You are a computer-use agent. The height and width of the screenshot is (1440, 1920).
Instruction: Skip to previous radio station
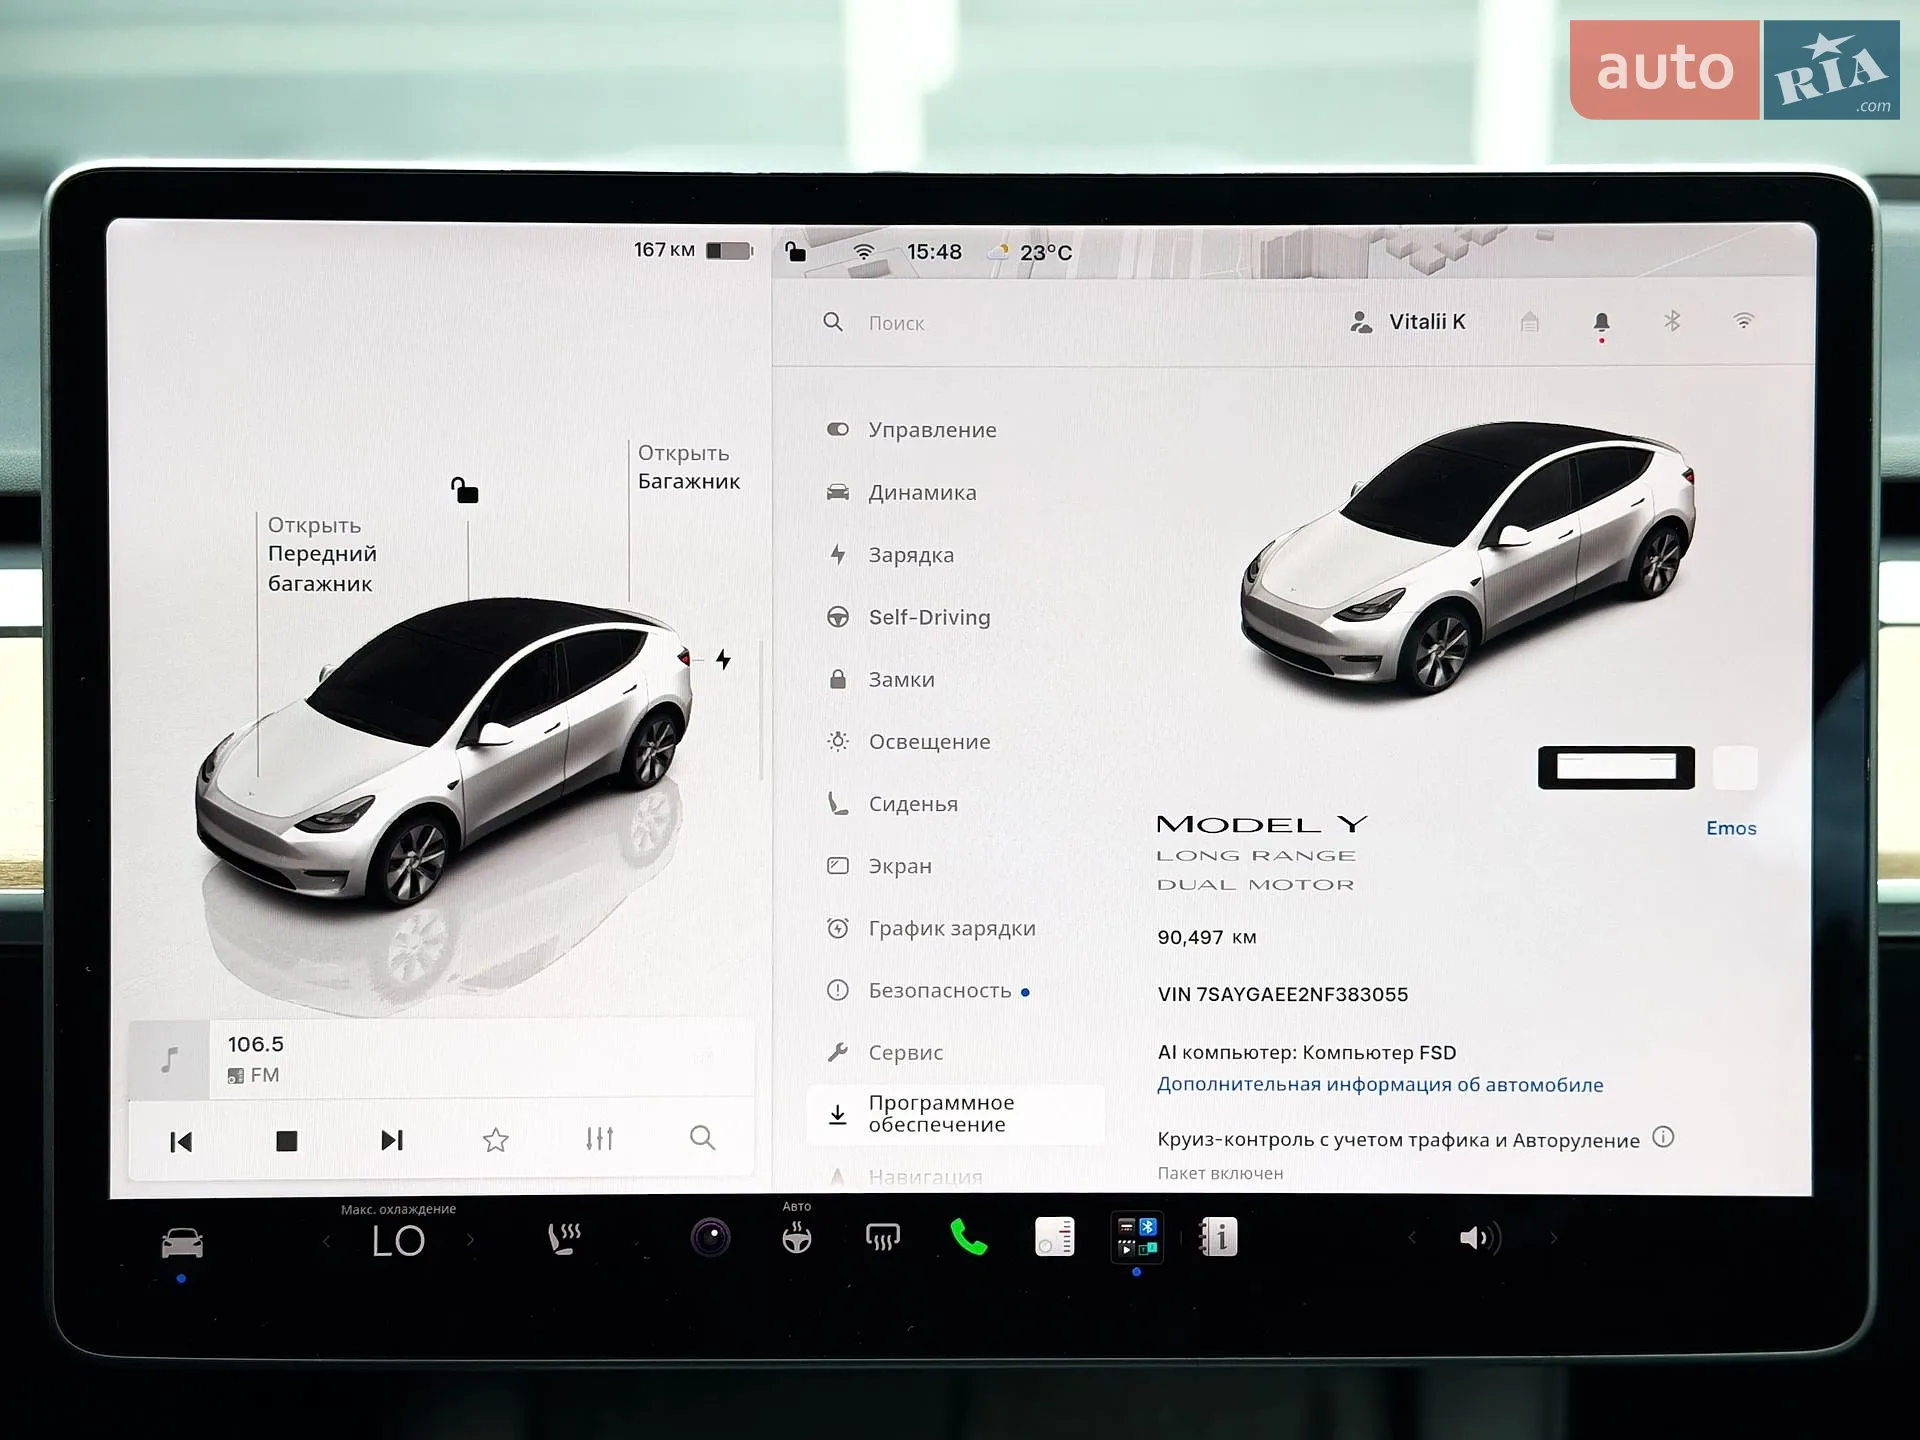point(181,1141)
